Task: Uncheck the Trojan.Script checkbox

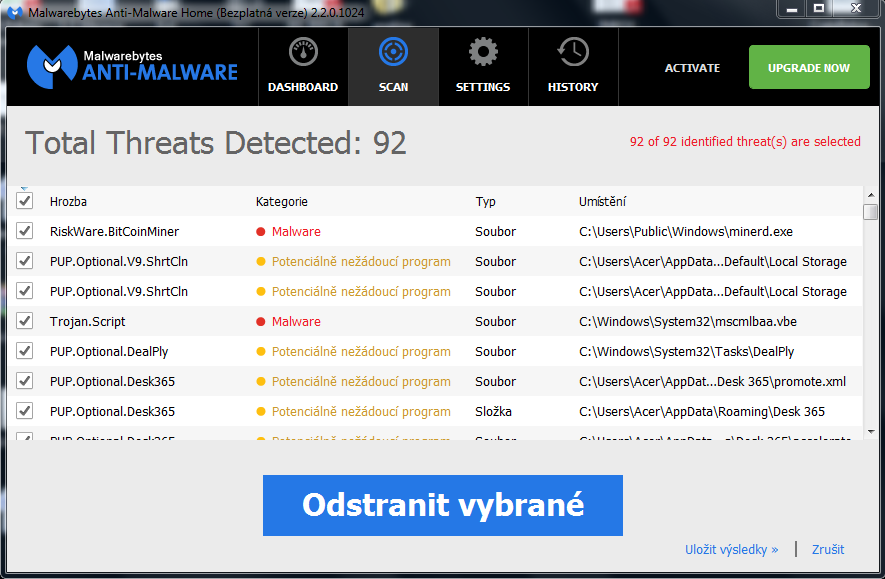Action: (x=24, y=321)
